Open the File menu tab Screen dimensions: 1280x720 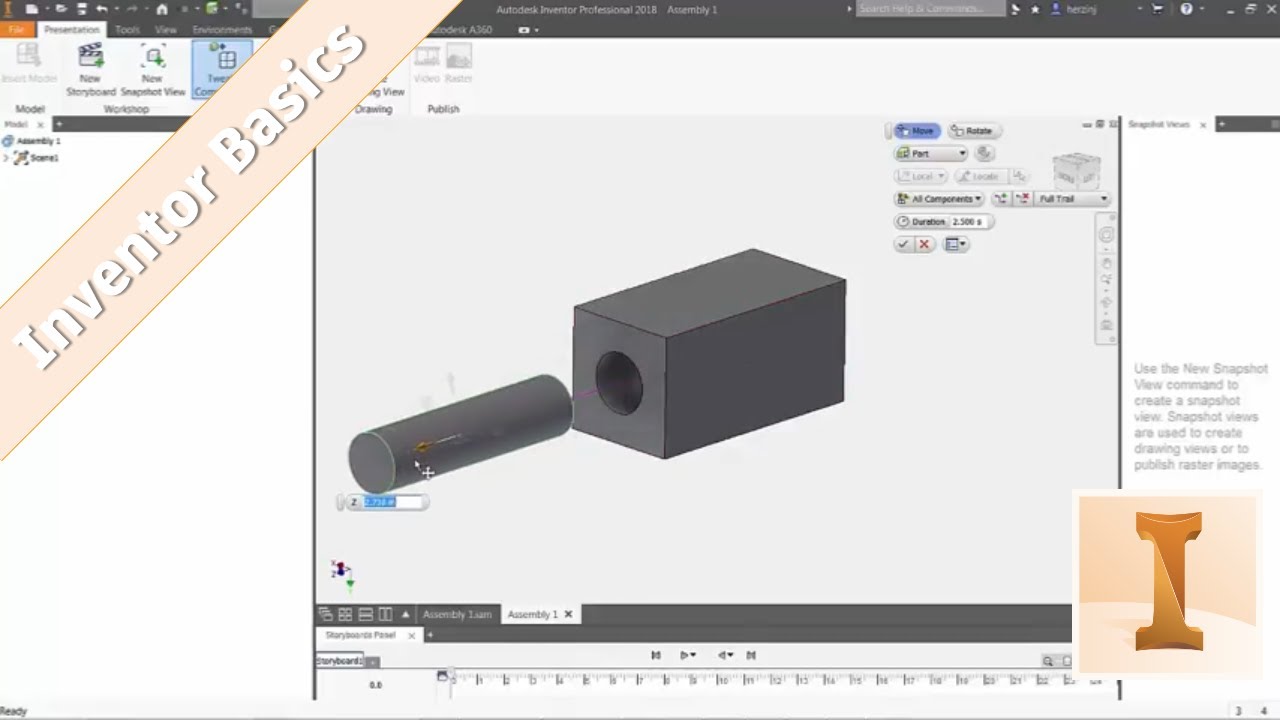point(16,30)
